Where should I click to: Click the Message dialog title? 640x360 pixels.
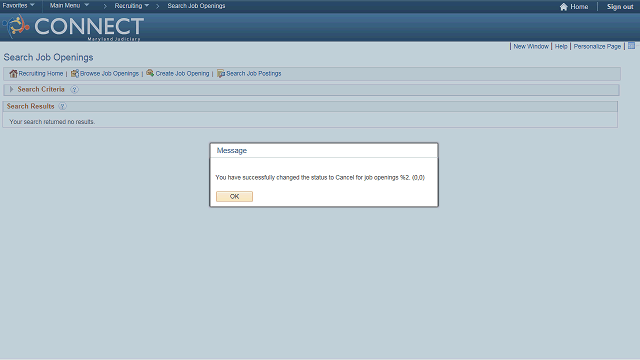point(231,150)
